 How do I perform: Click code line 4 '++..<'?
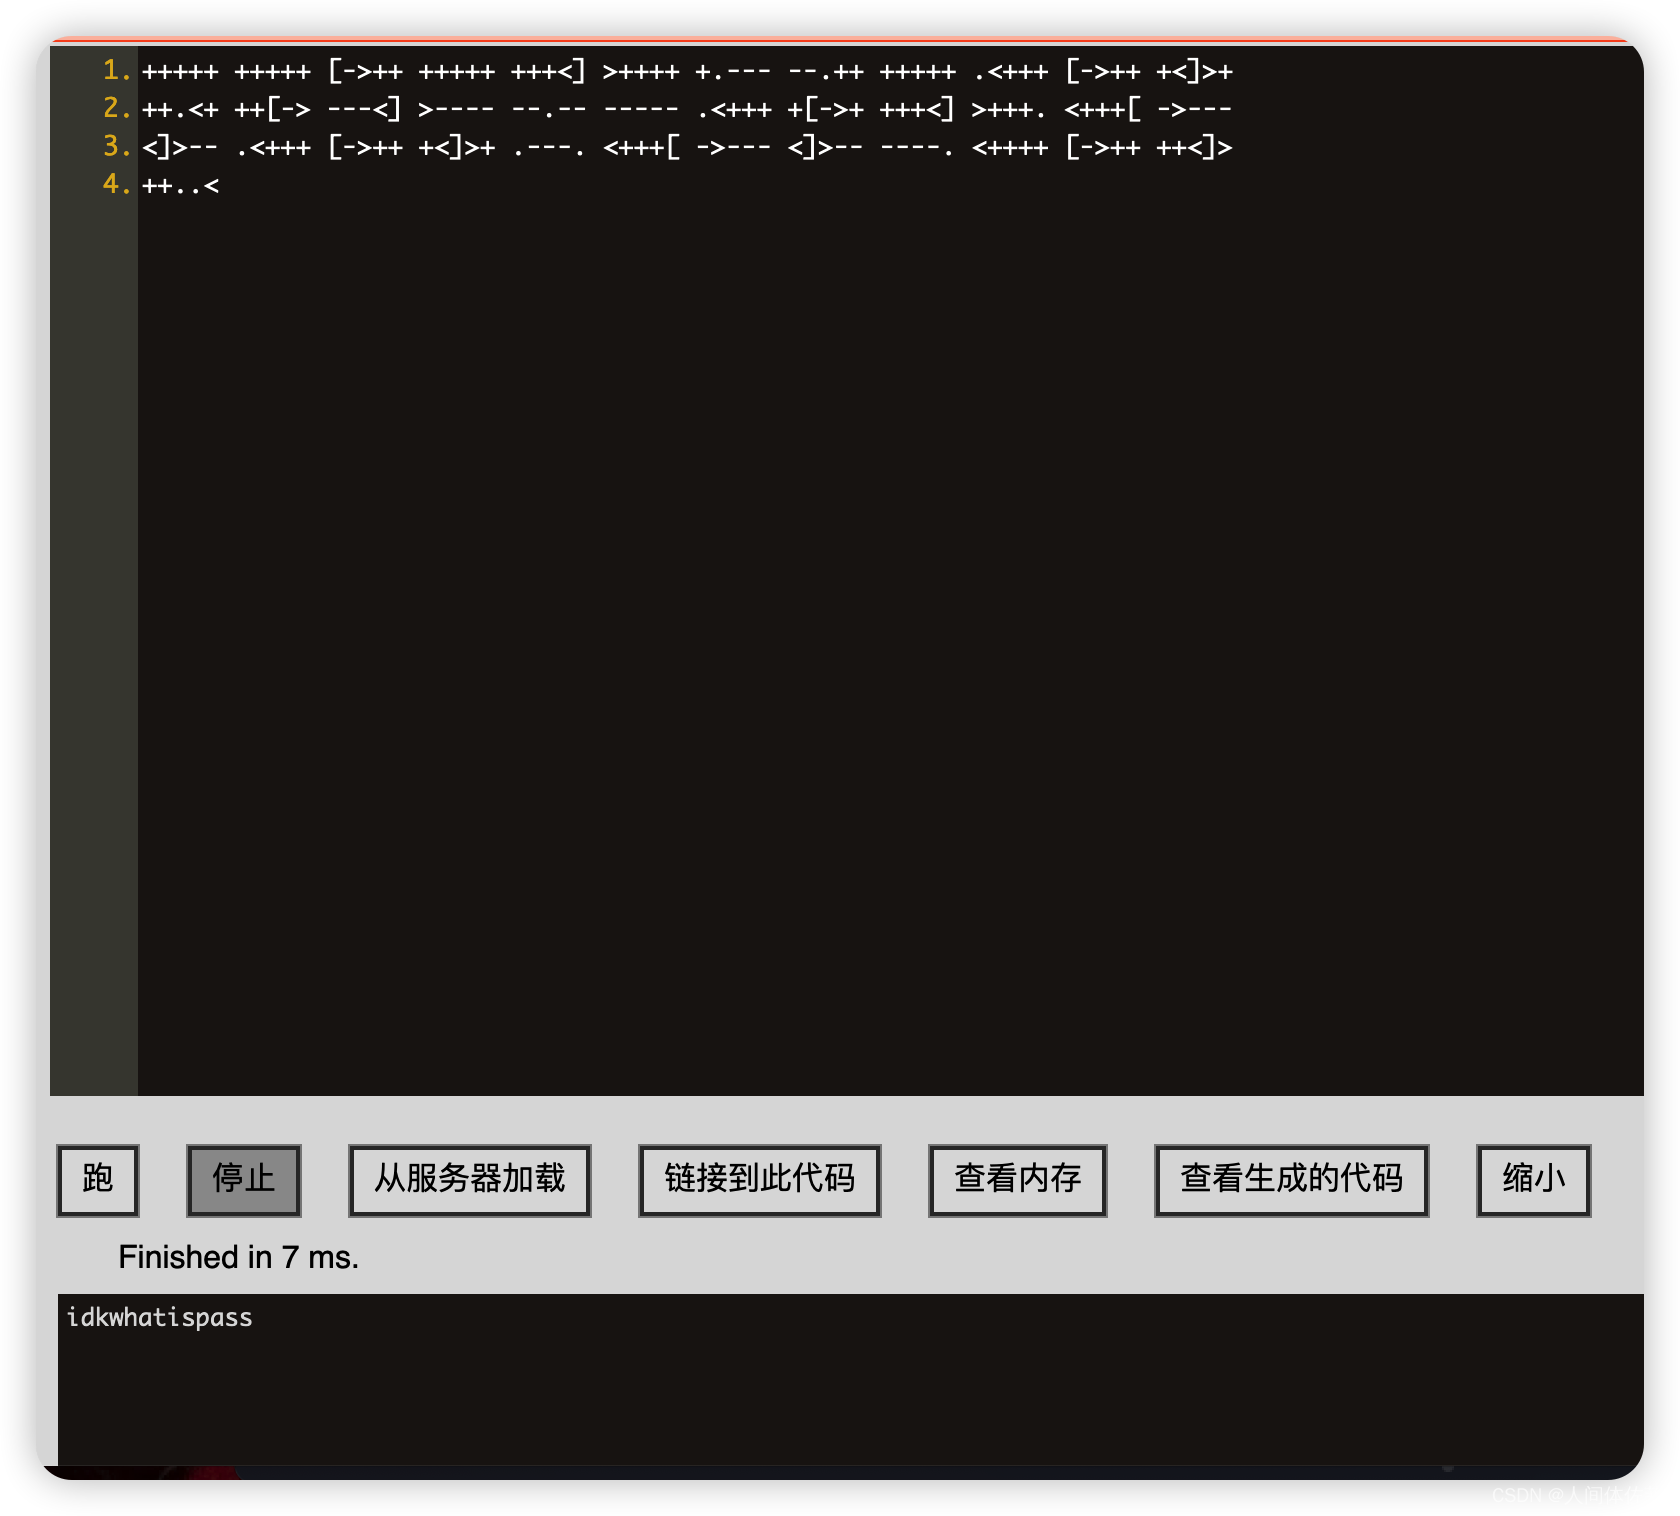click(181, 185)
